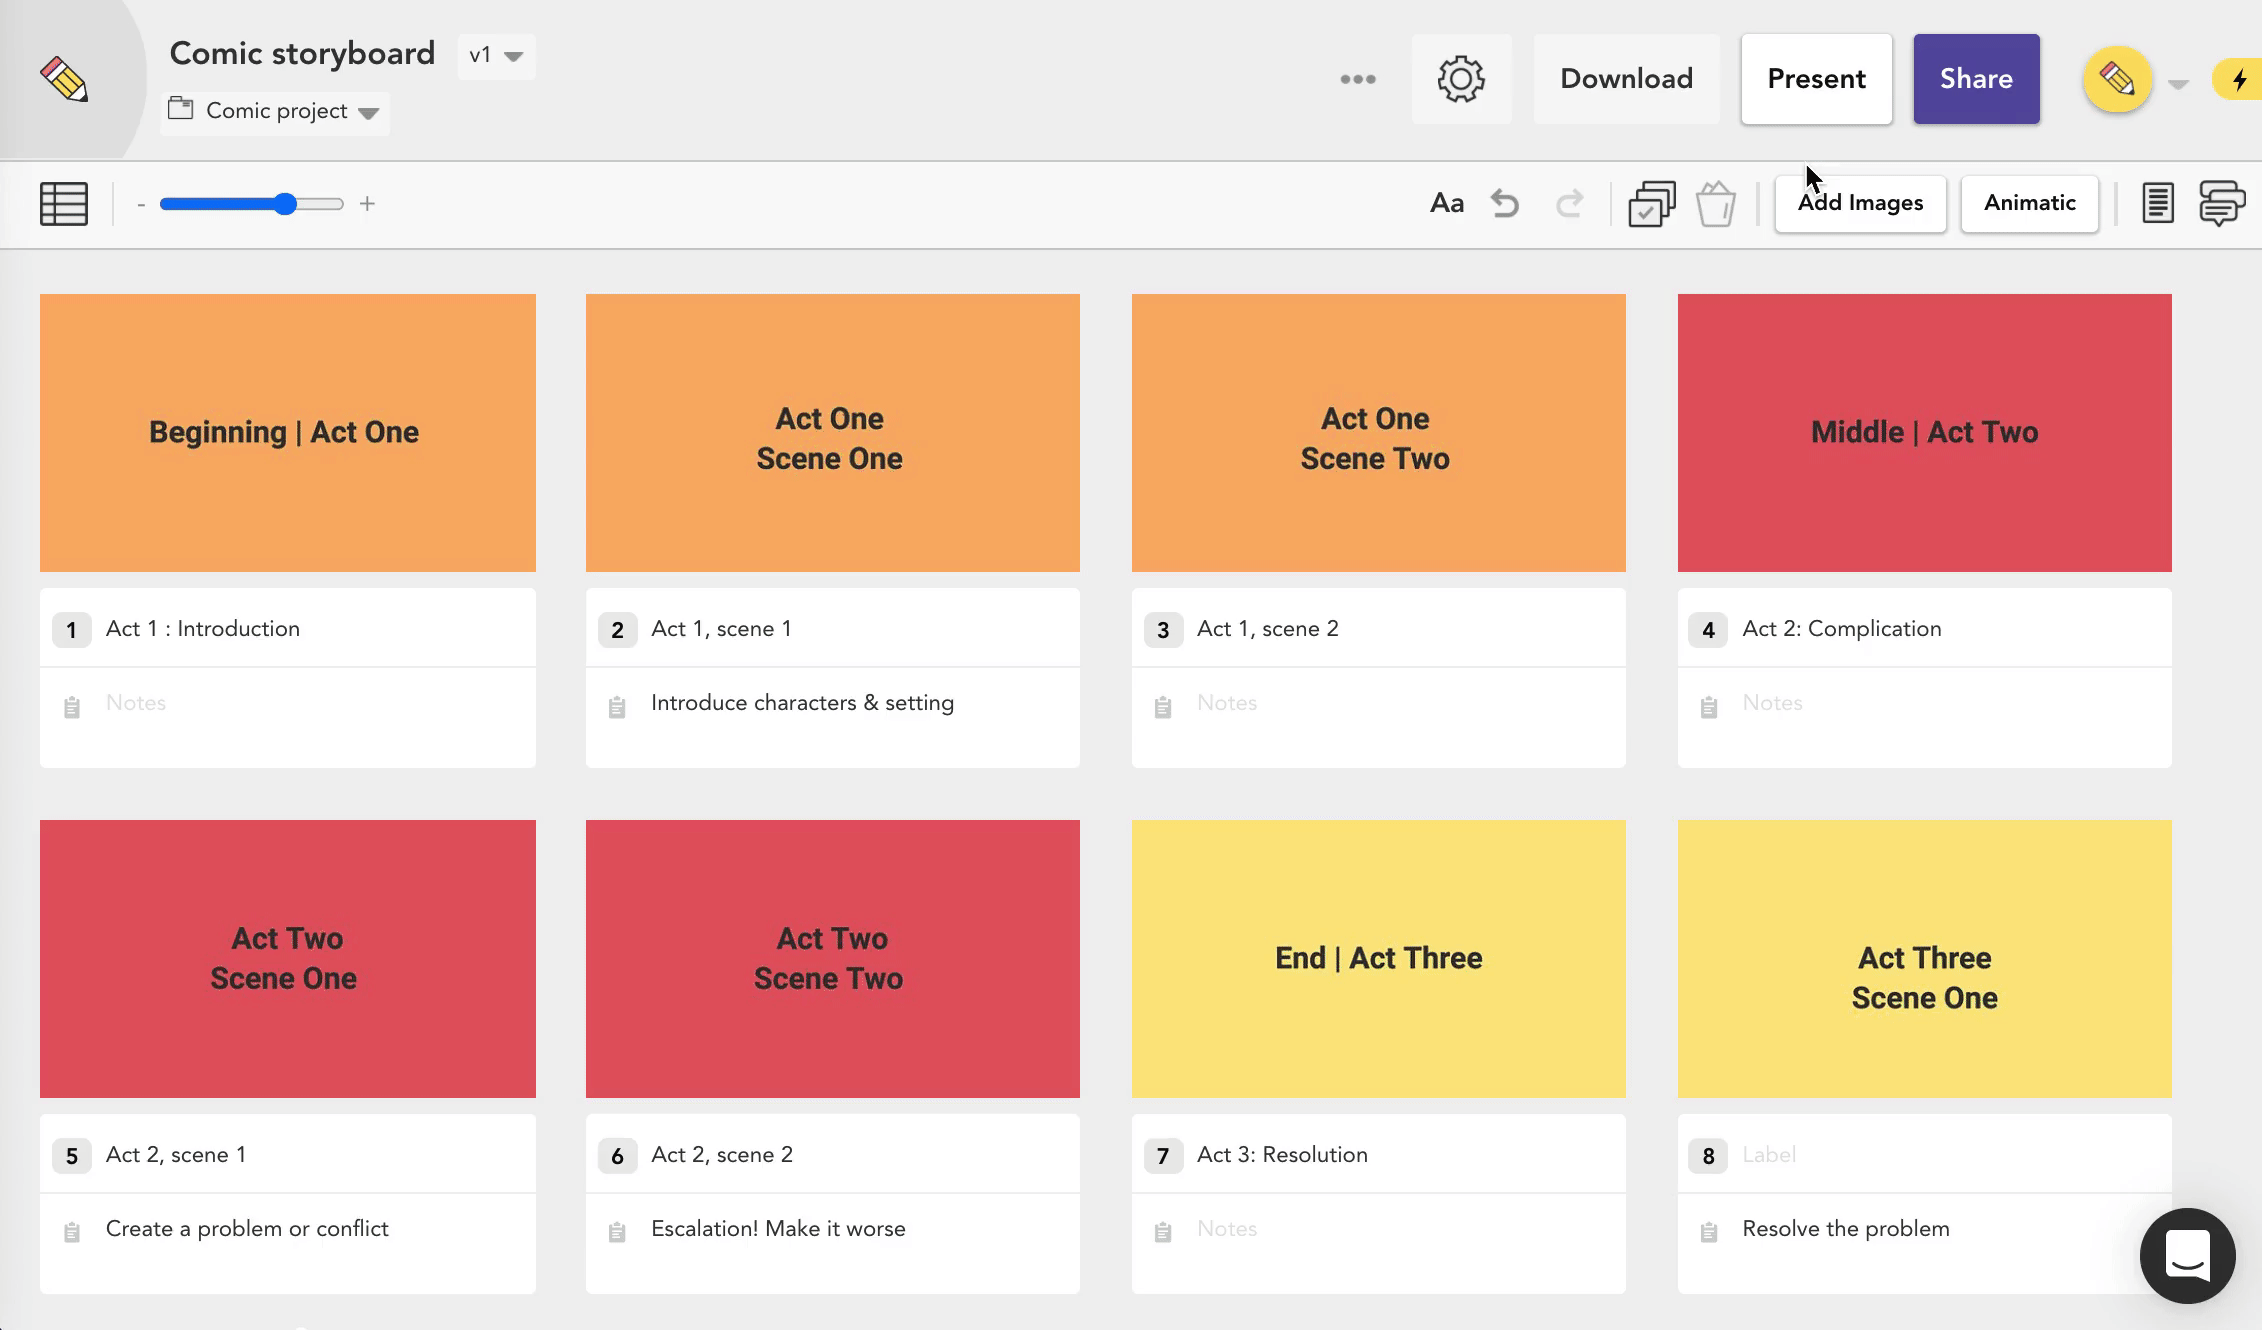Click the lightning bolt upgrade badge

pyautogui.click(x=2240, y=80)
